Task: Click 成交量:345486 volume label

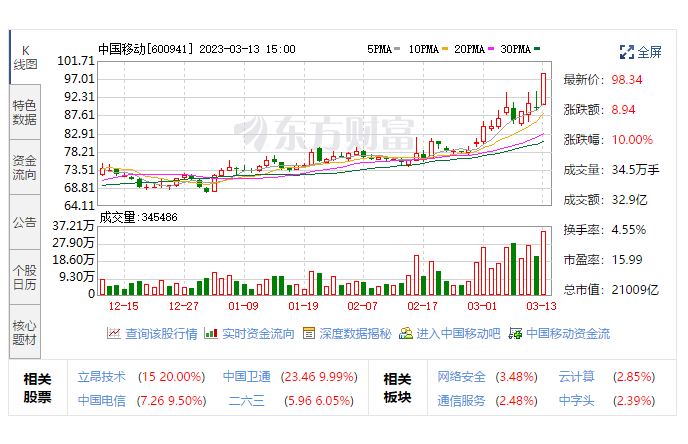Action: [138, 217]
